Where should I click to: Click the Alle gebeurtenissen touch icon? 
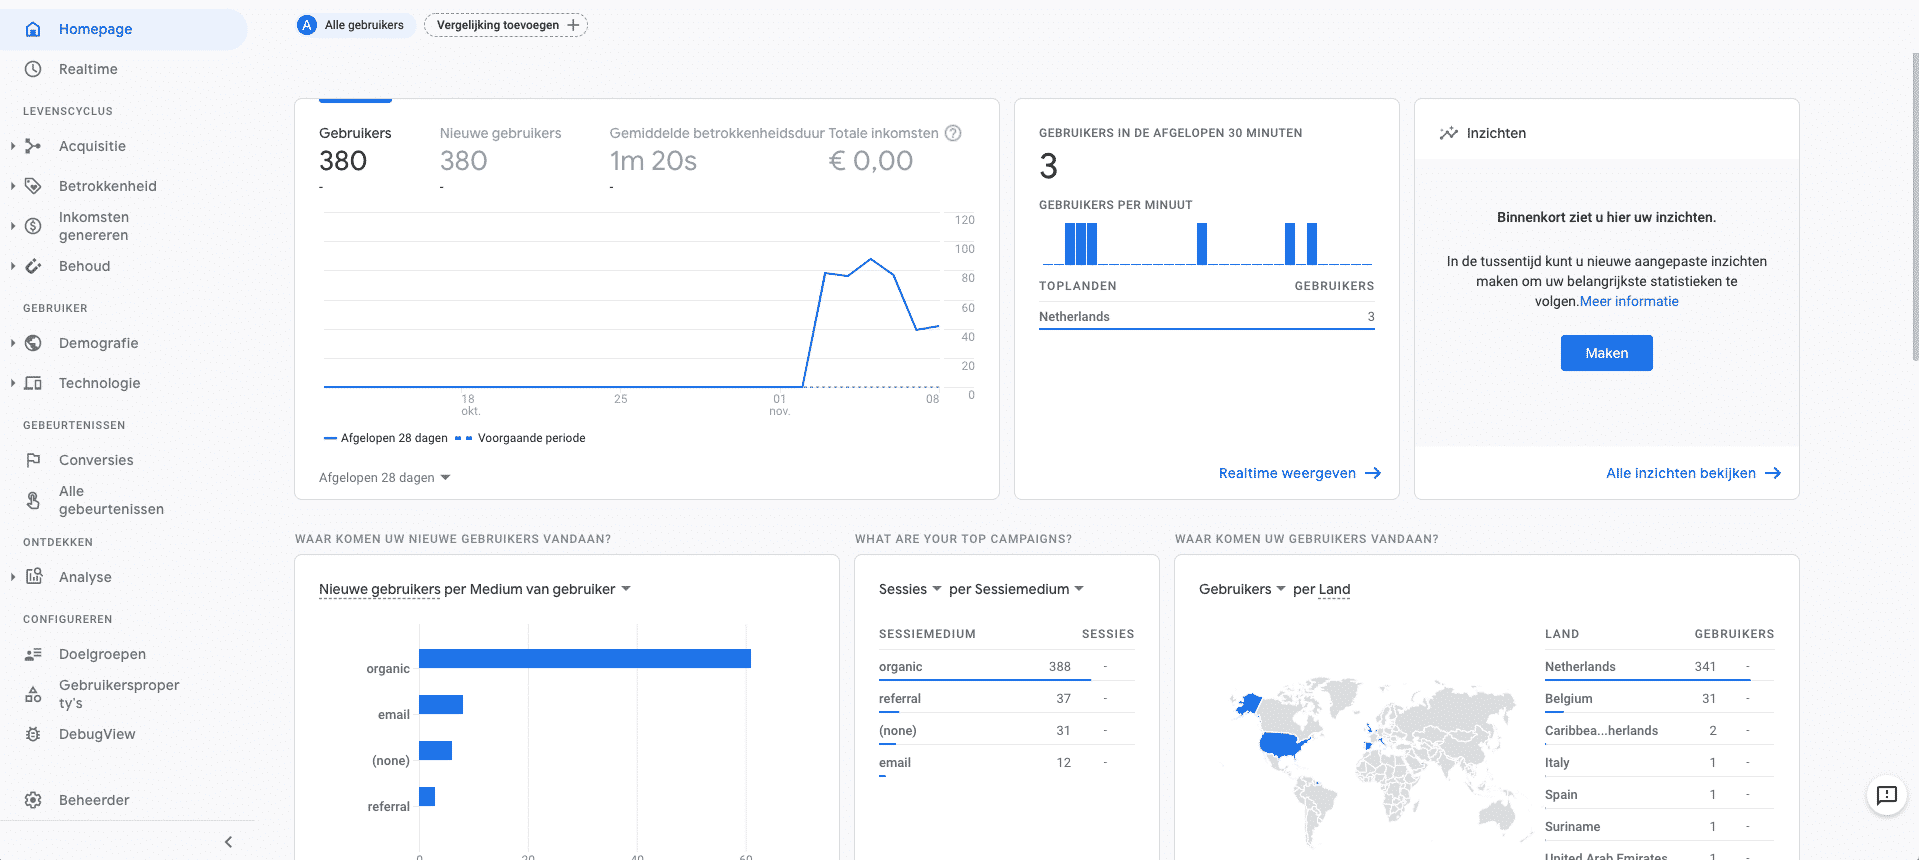(x=33, y=500)
